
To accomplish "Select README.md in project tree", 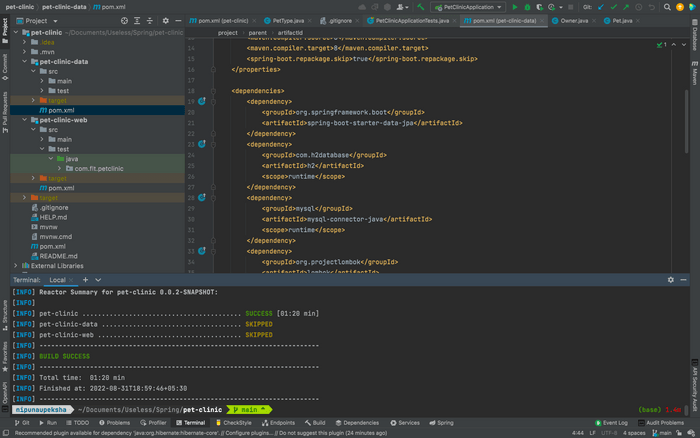I will pyautogui.click(x=58, y=256).
